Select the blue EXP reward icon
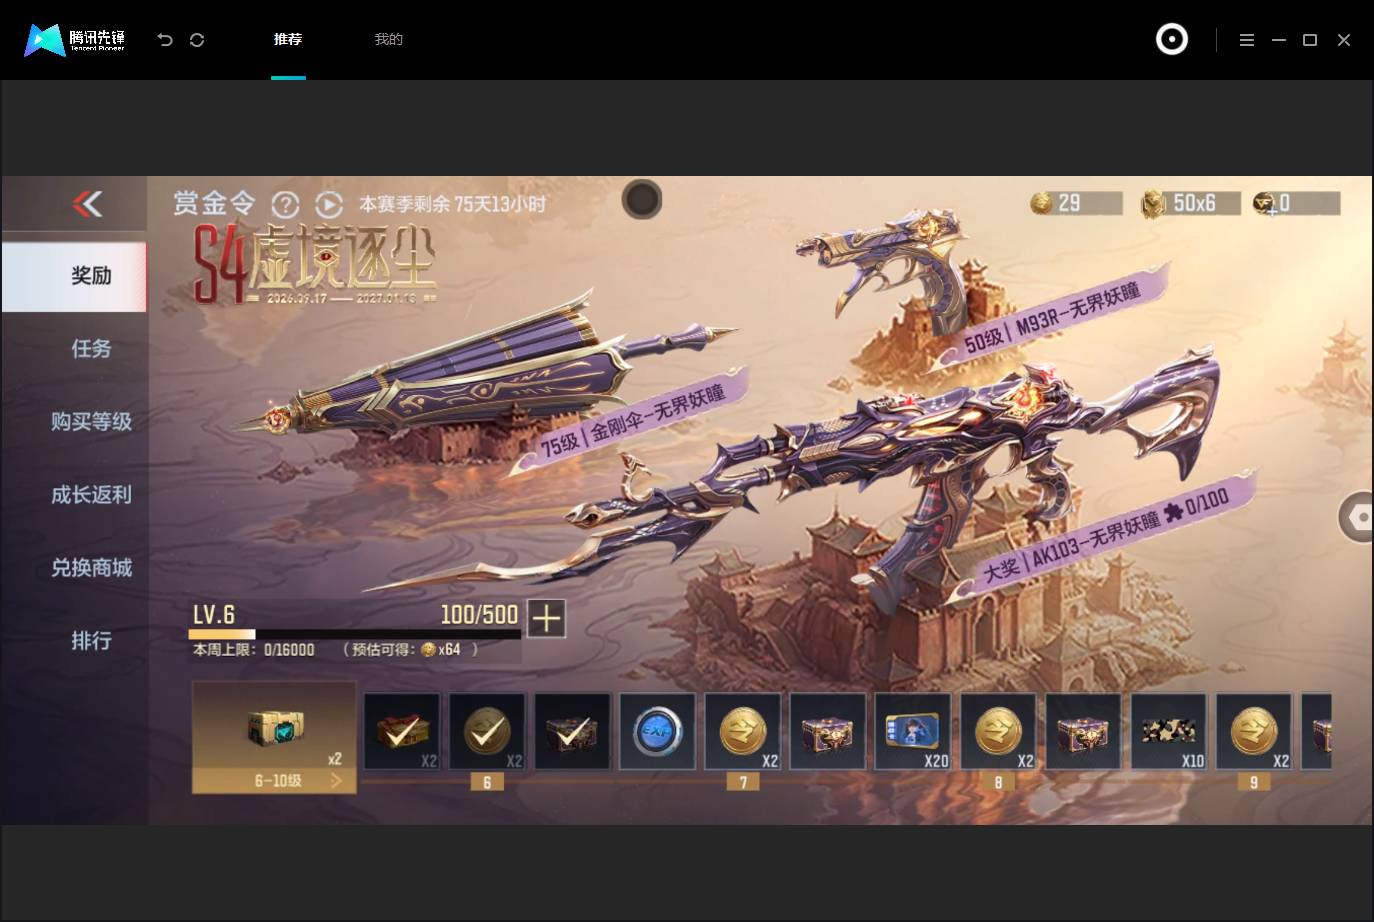The image size is (1374, 922). [x=657, y=732]
